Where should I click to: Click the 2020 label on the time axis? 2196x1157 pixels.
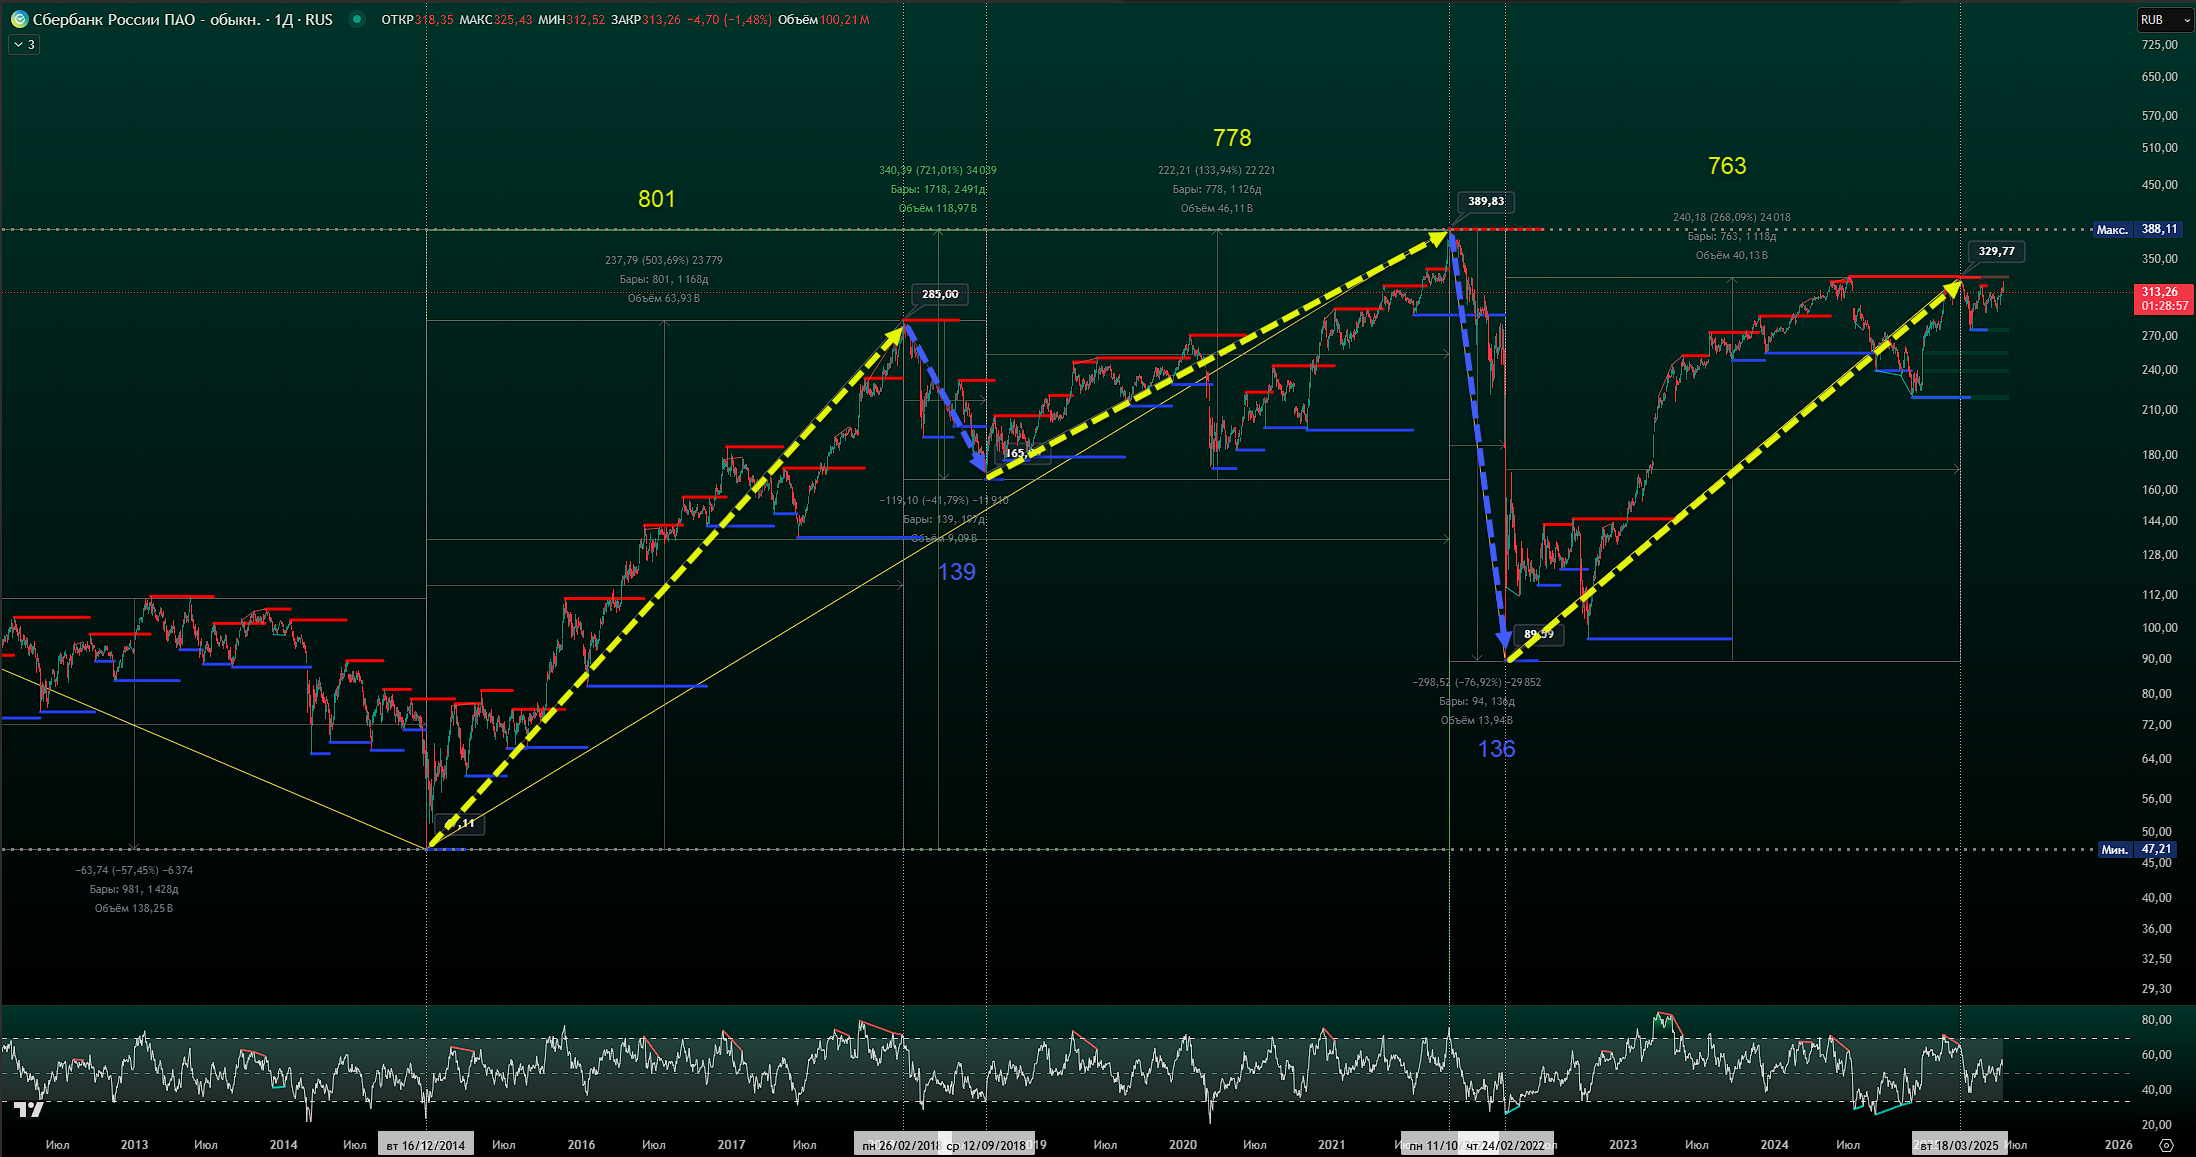1183,1145
